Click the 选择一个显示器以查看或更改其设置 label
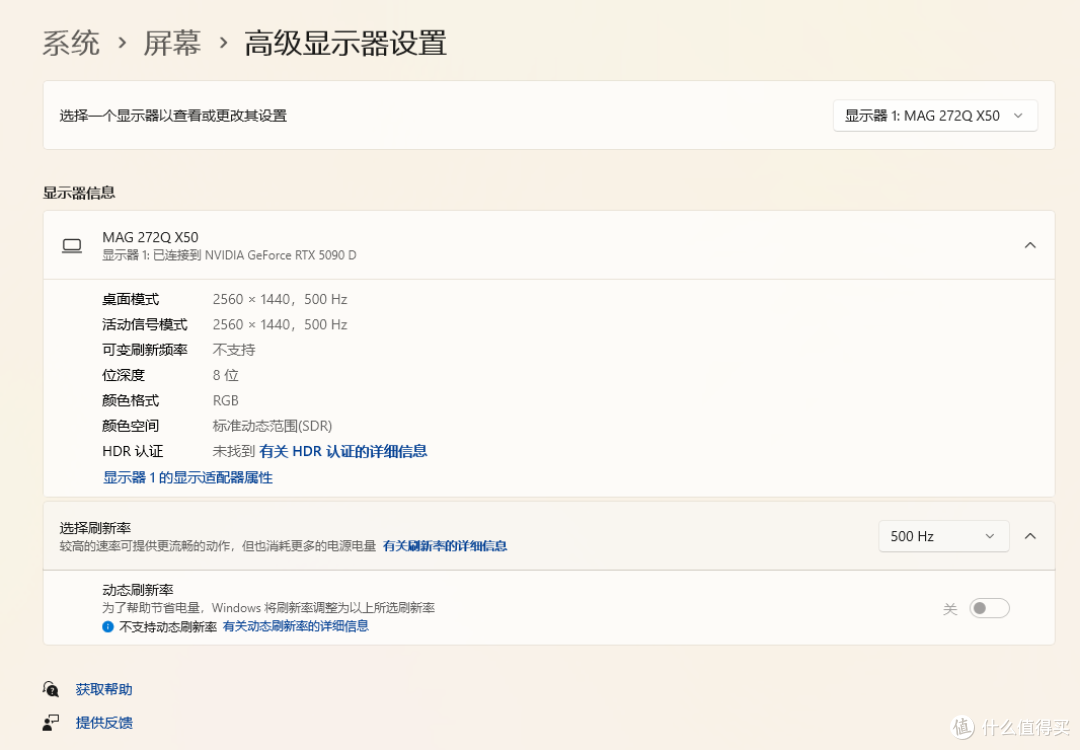 point(173,116)
